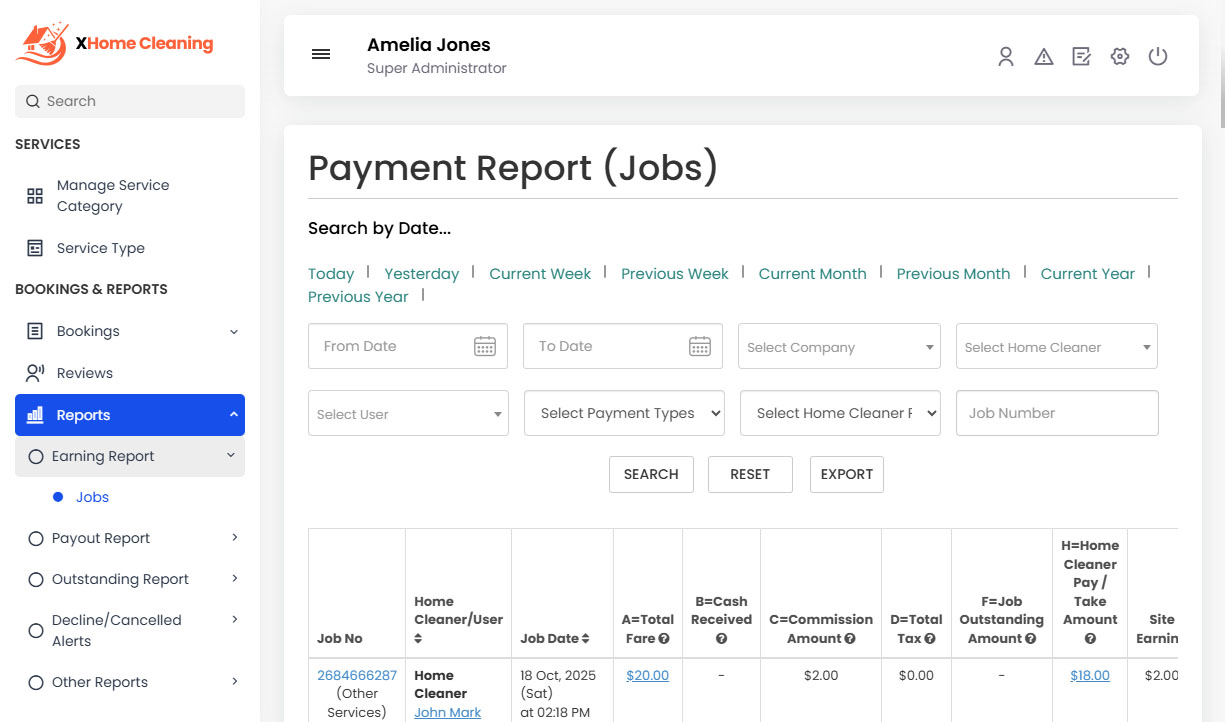Image resolution: width=1225 pixels, height=722 pixels.
Task: Select the Jobs item under Earning Report
Action: click(x=92, y=496)
